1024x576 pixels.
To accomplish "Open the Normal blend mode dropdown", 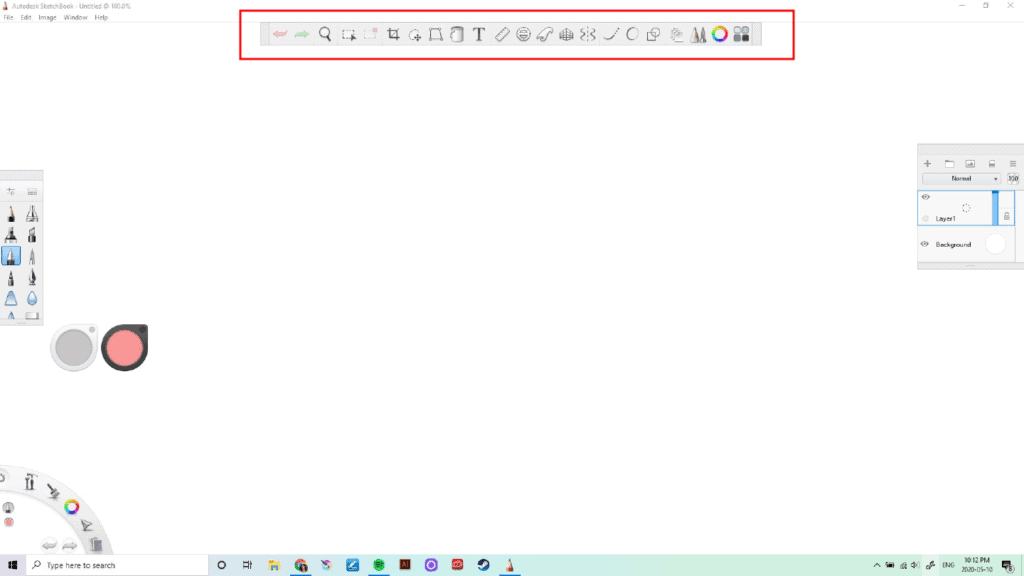I will point(962,178).
